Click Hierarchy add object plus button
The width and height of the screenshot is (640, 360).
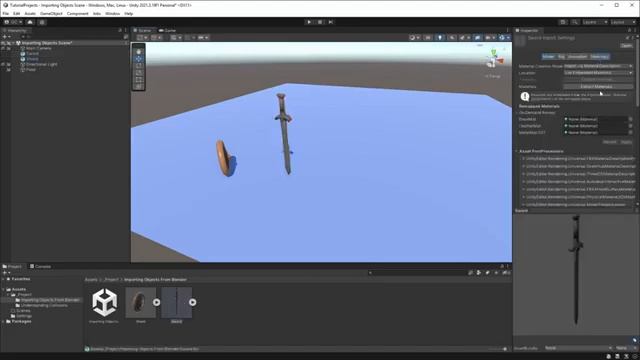pyautogui.click(x=6, y=37)
